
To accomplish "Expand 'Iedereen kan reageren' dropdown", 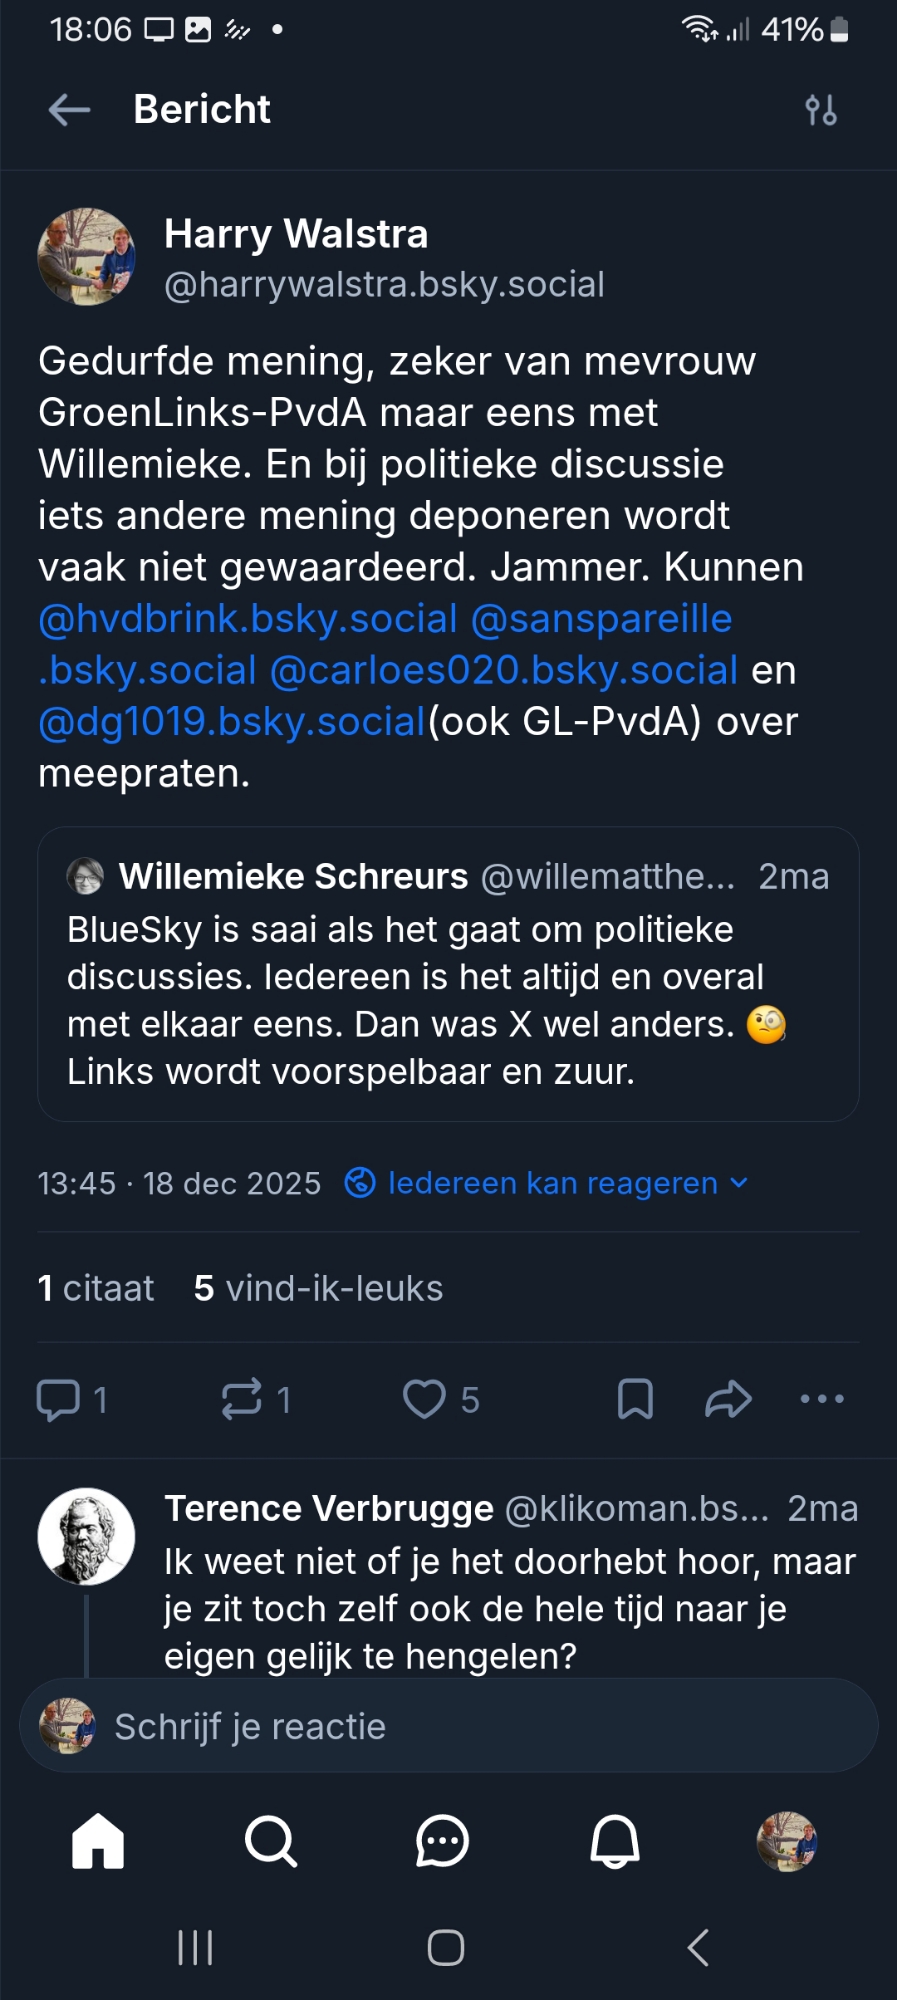I will point(552,1183).
